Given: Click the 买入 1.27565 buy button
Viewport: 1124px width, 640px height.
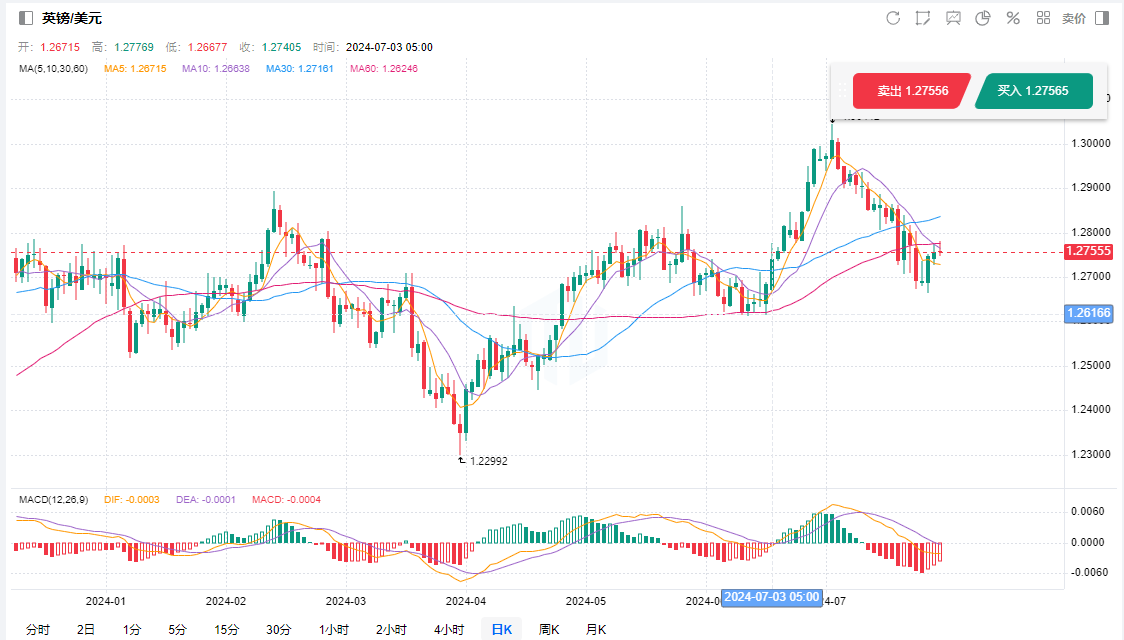Looking at the screenshot, I should tap(1032, 91).
